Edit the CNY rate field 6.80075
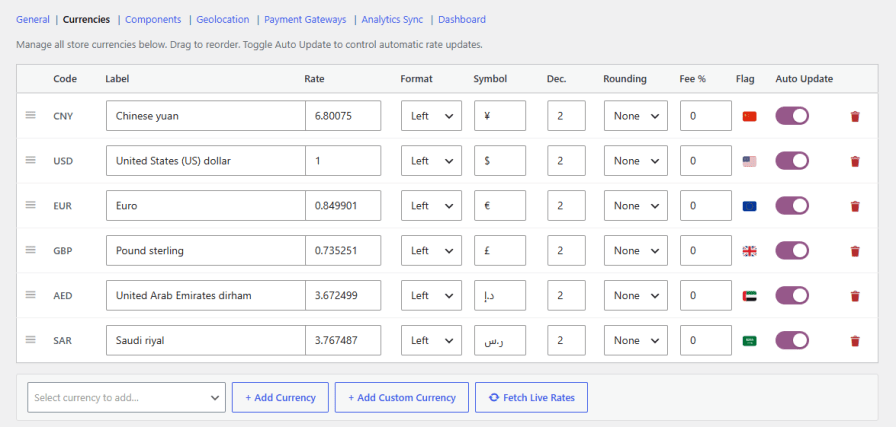The height and width of the screenshot is (427, 896). pos(343,116)
